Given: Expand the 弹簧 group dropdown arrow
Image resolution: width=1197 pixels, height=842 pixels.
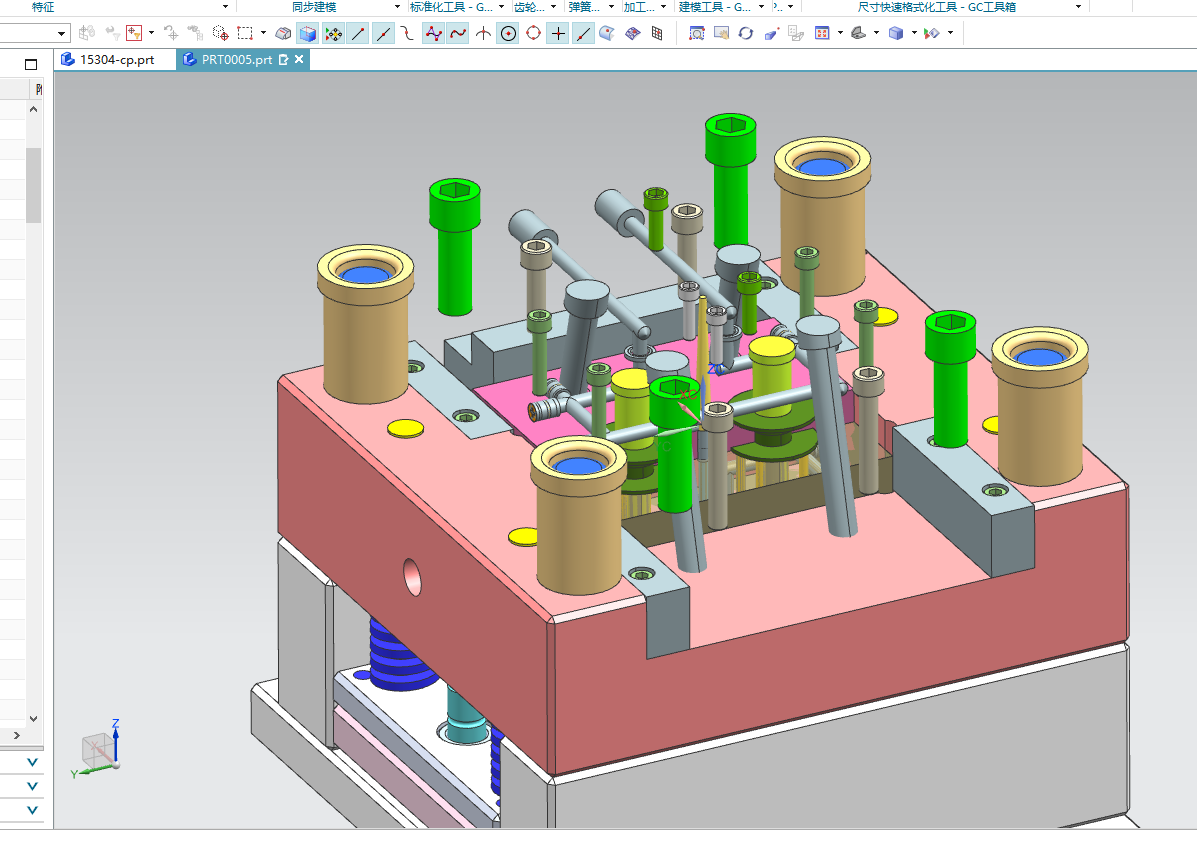Looking at the screenshot, I should tap(611, 7).
